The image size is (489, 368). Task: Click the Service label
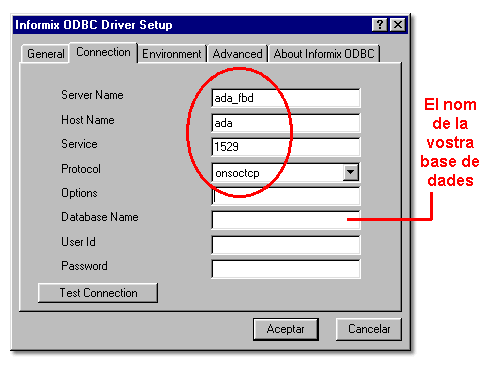(x=79, y=144)
